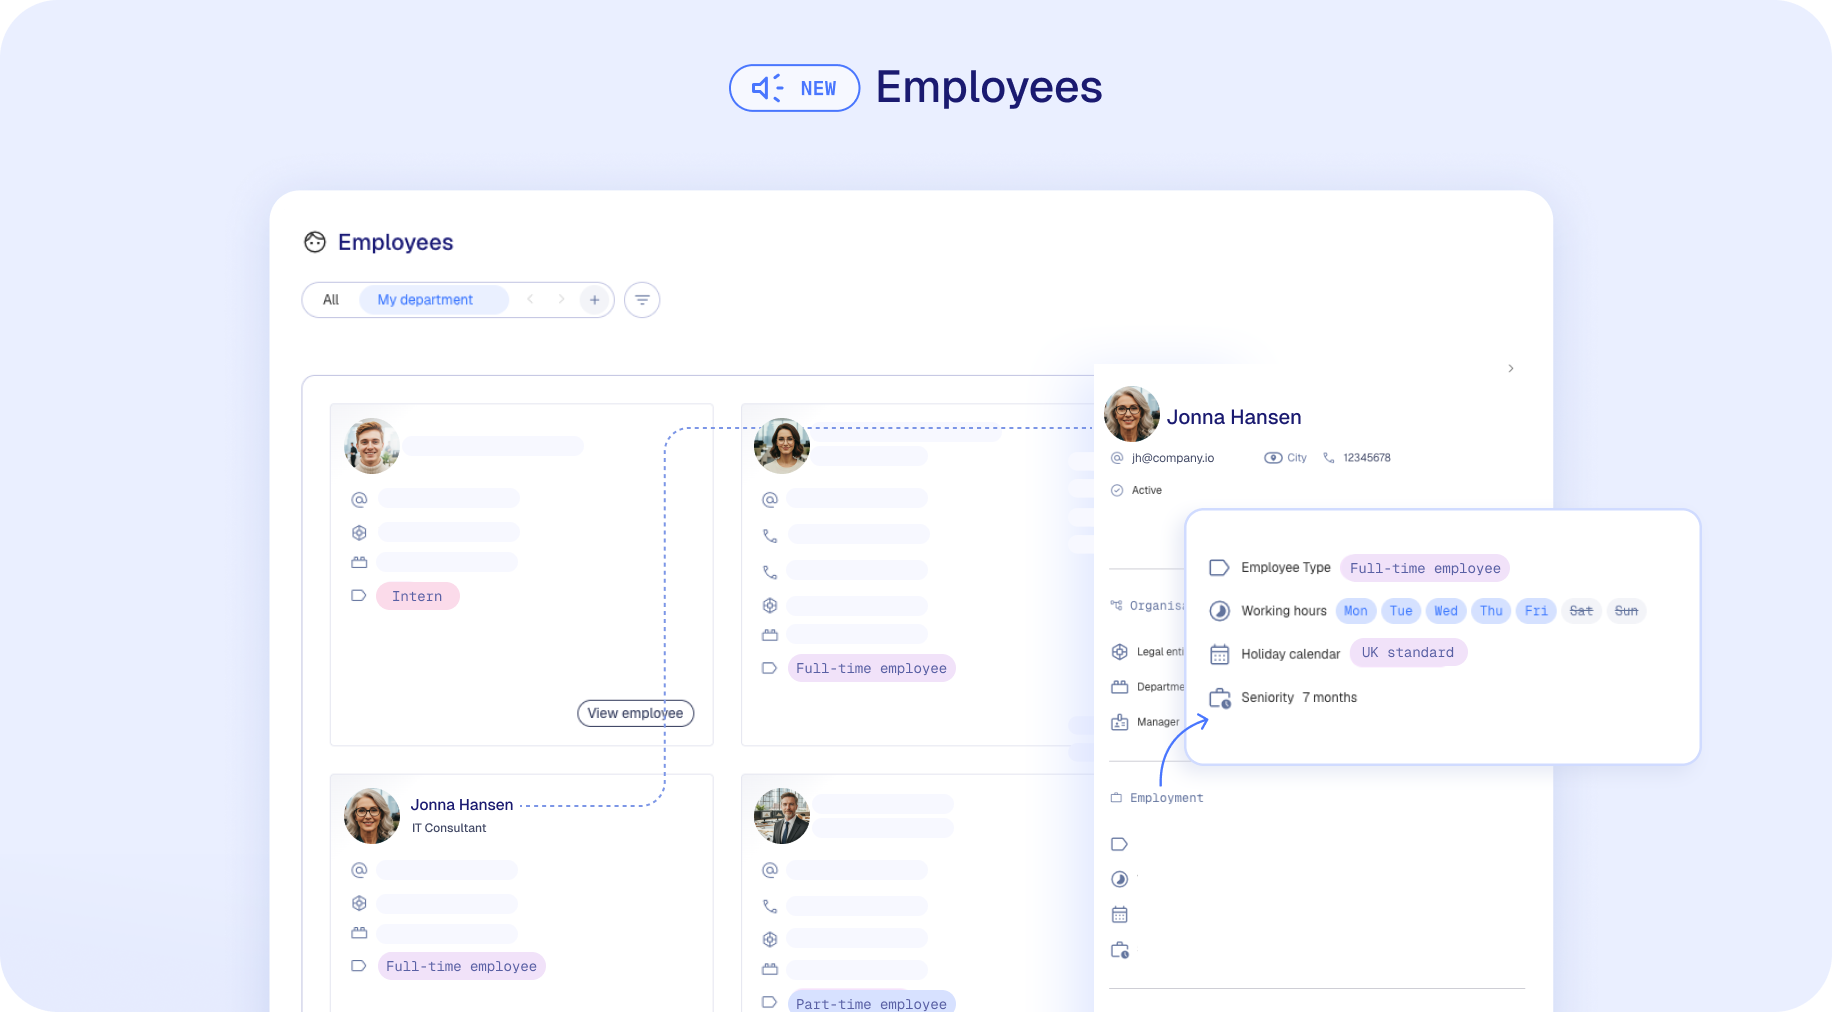1832x1012 pixels.
Task: Go to next tab with right chevron
Action: tap(561, 299)
